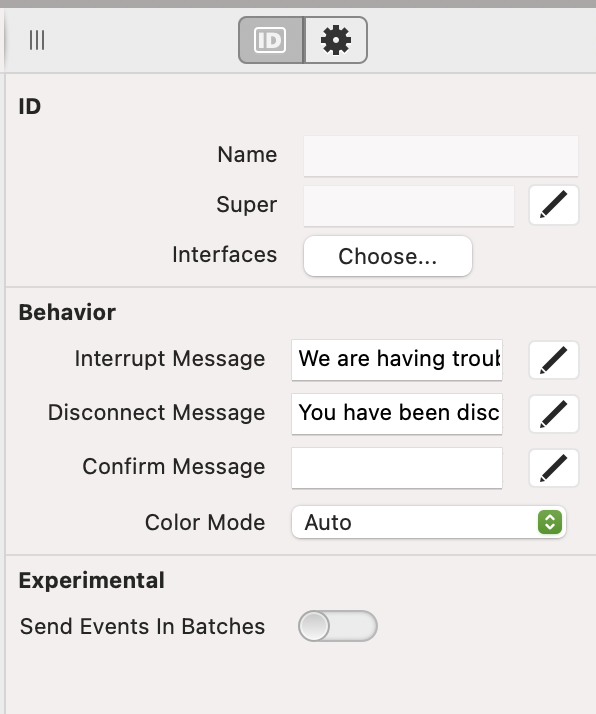The height and width of the screenshot is (714, 596).
Task: Click the green arrows on Color Mode popup
Action: 550,522
